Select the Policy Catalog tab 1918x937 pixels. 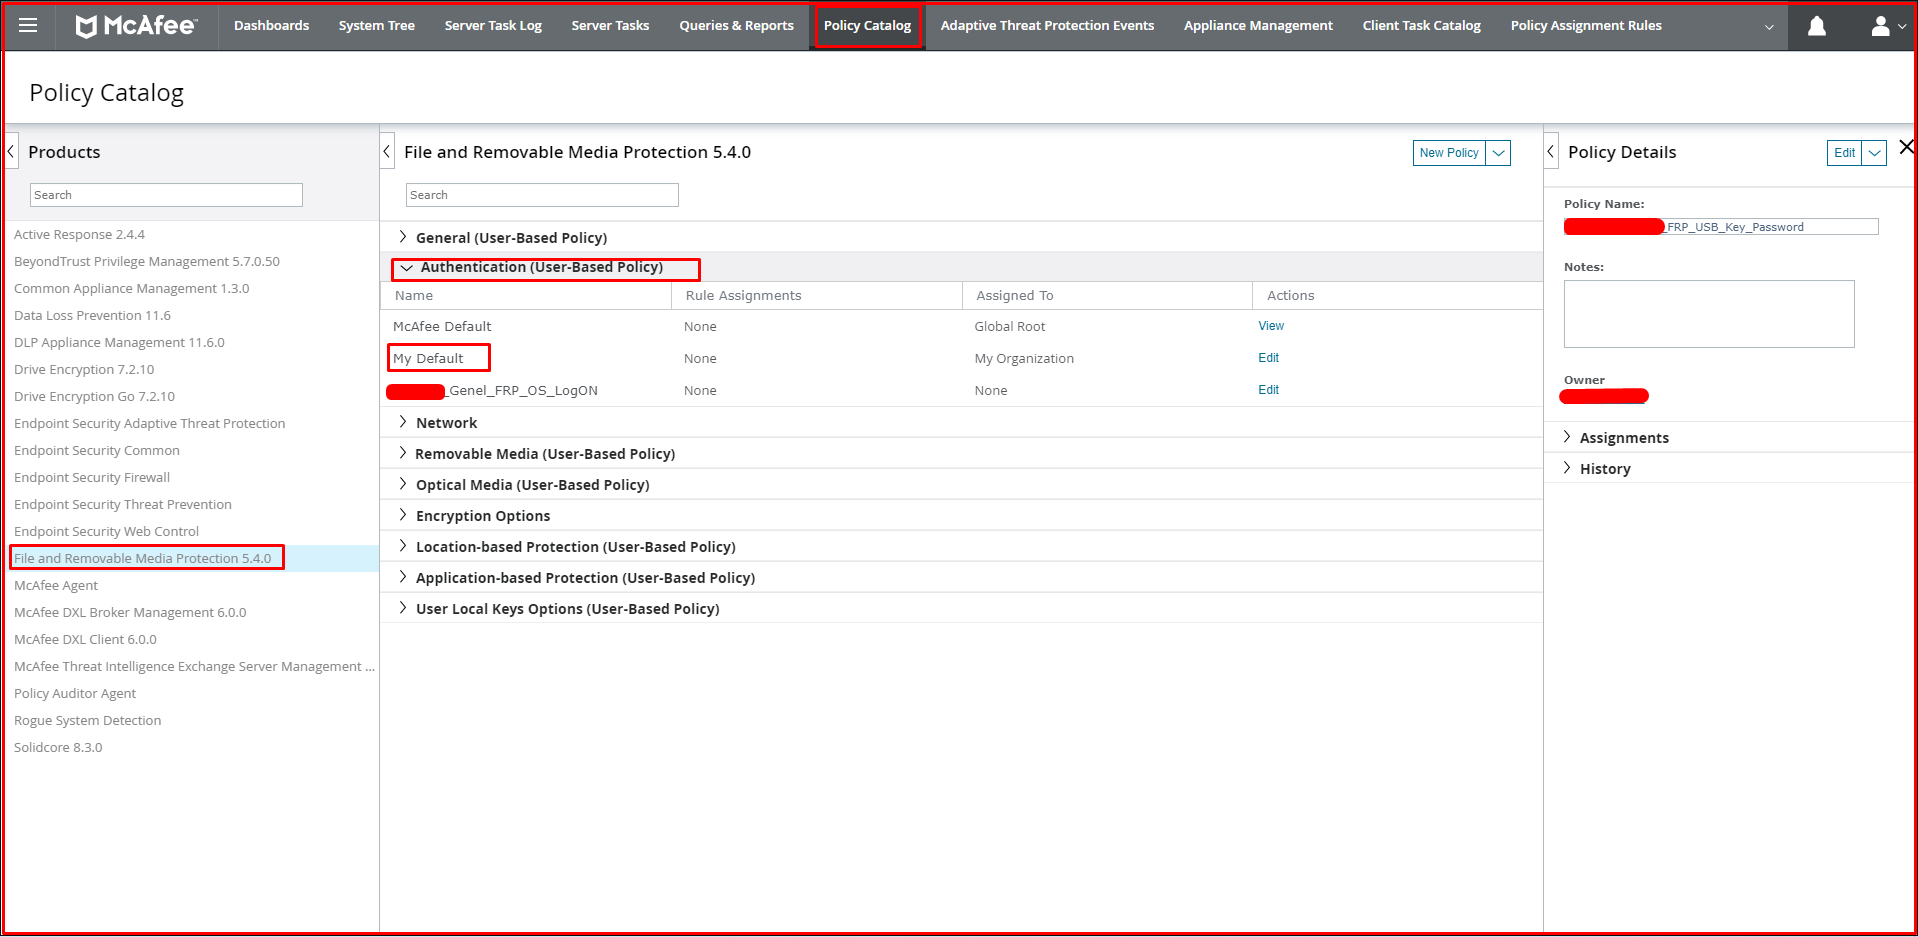(867, 26)
